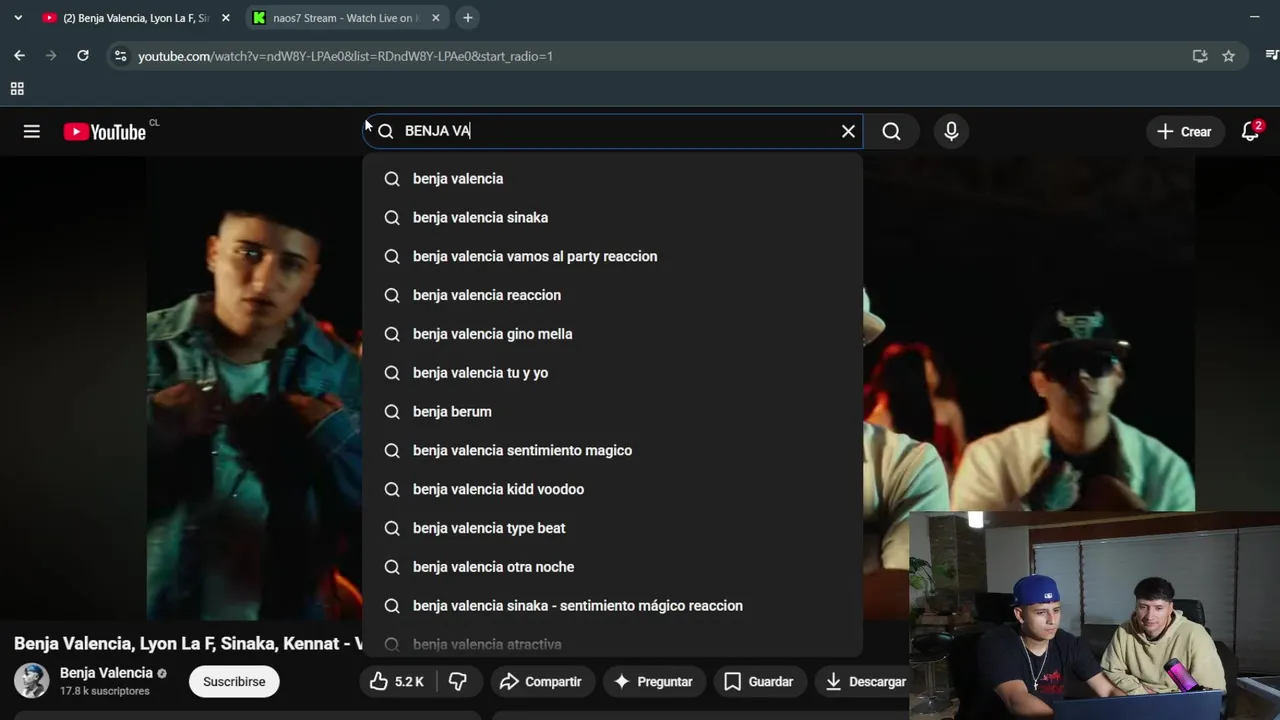Start voice search with the microphone
1280x720 pixels.
951,131
